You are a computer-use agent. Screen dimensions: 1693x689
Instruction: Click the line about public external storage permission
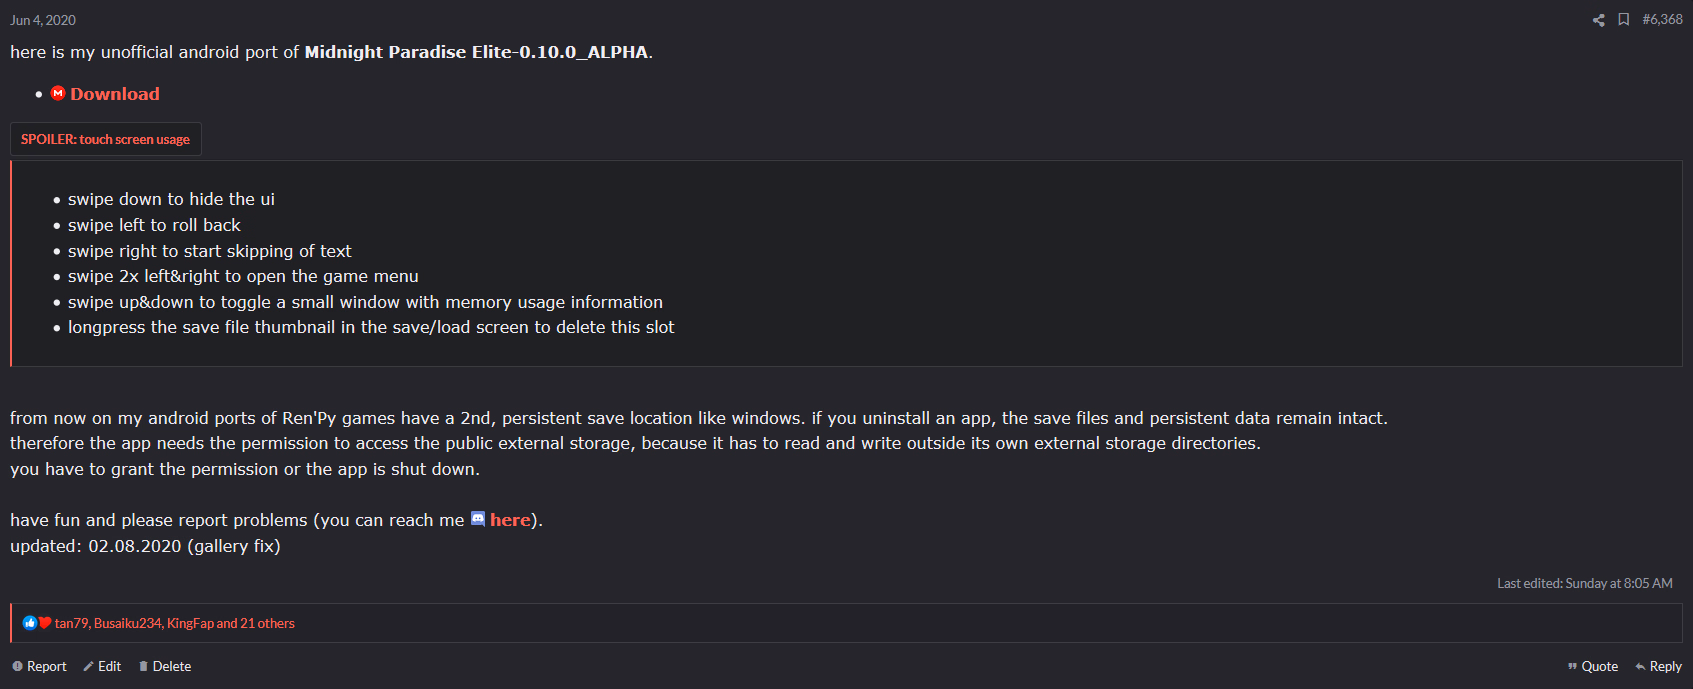[635, 443]
